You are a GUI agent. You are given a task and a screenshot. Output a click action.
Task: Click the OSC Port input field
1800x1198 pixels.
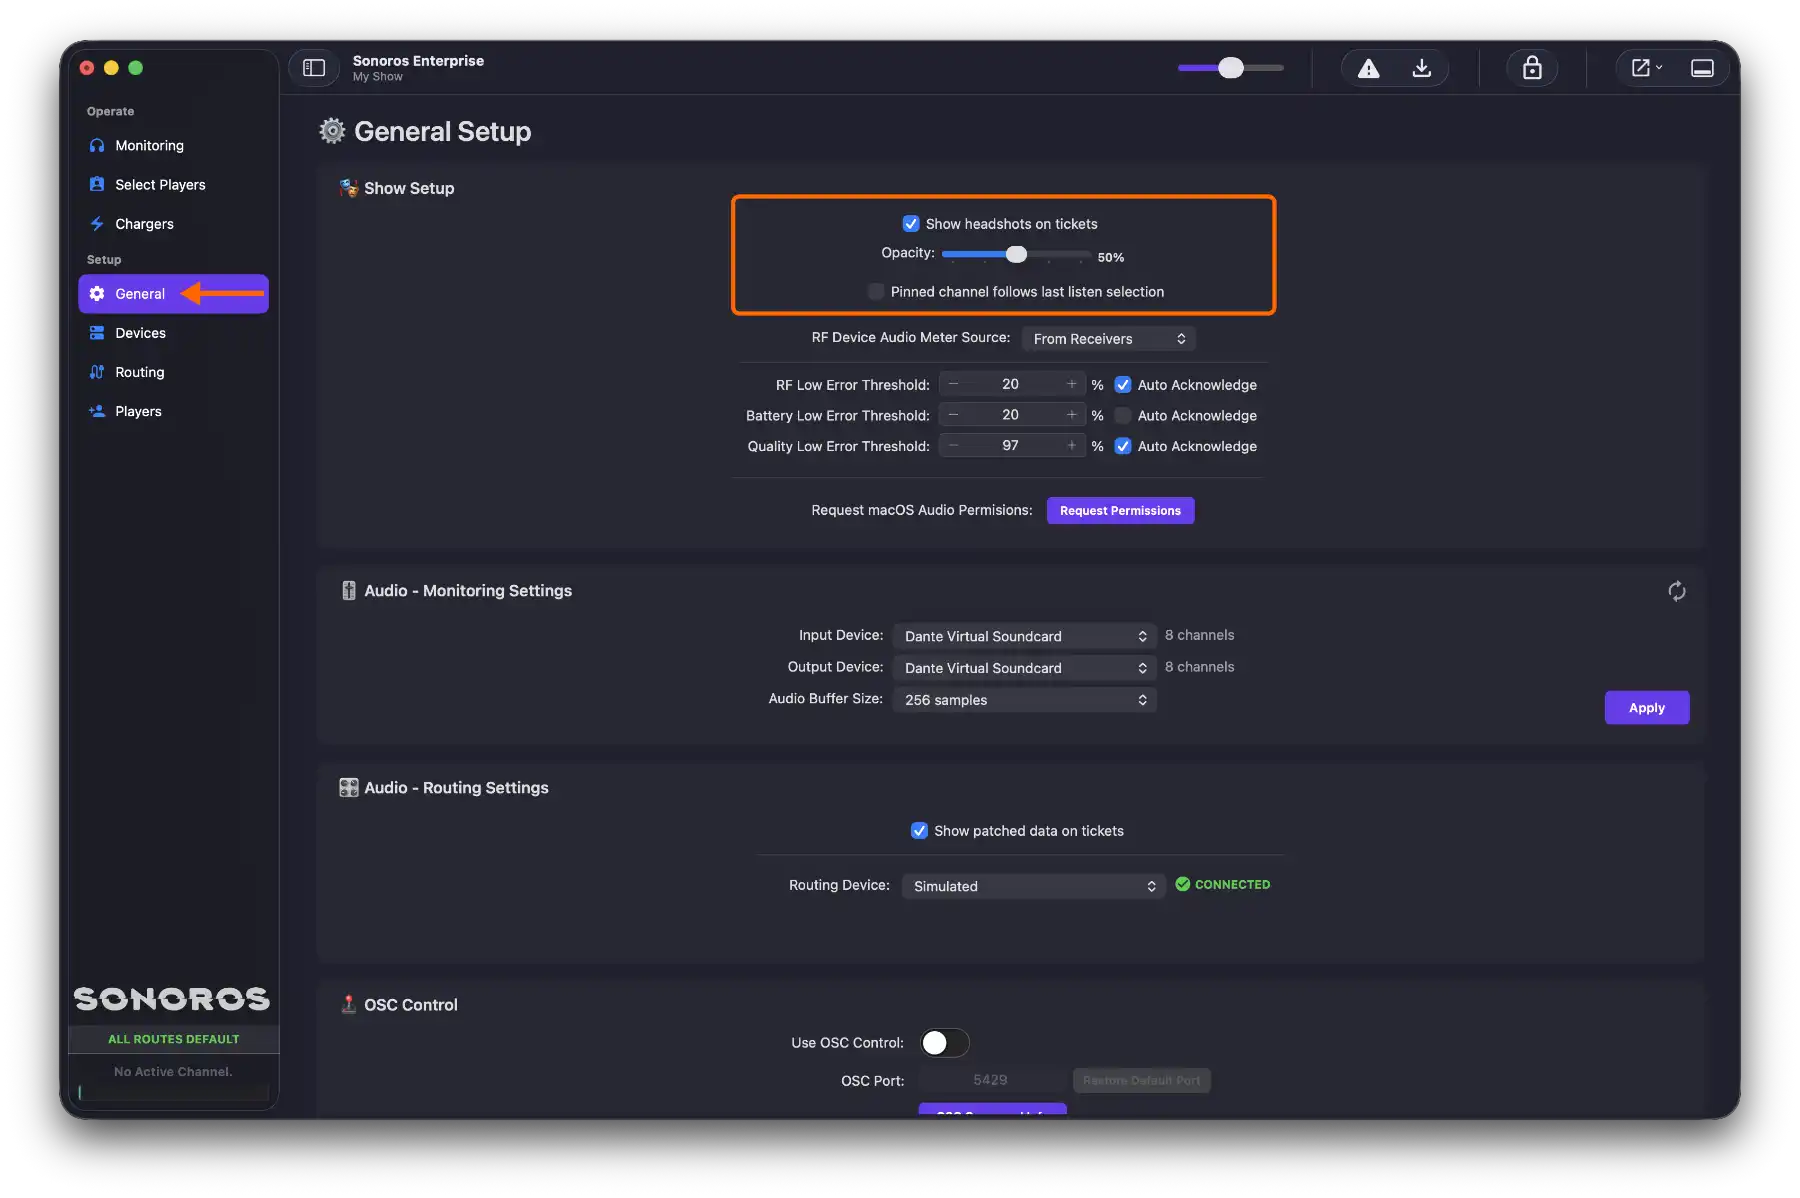(991, 1080)
